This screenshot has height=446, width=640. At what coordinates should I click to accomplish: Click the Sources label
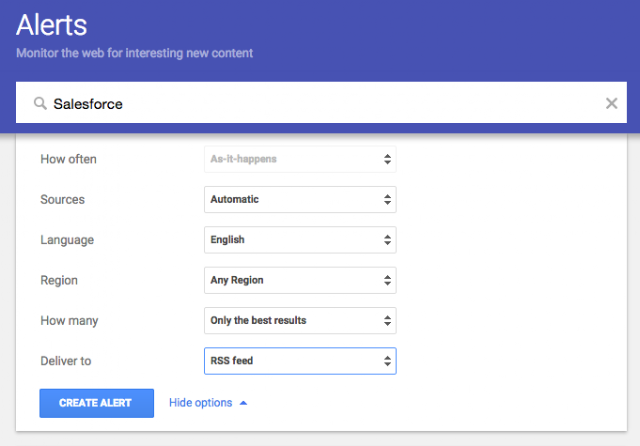62,199
